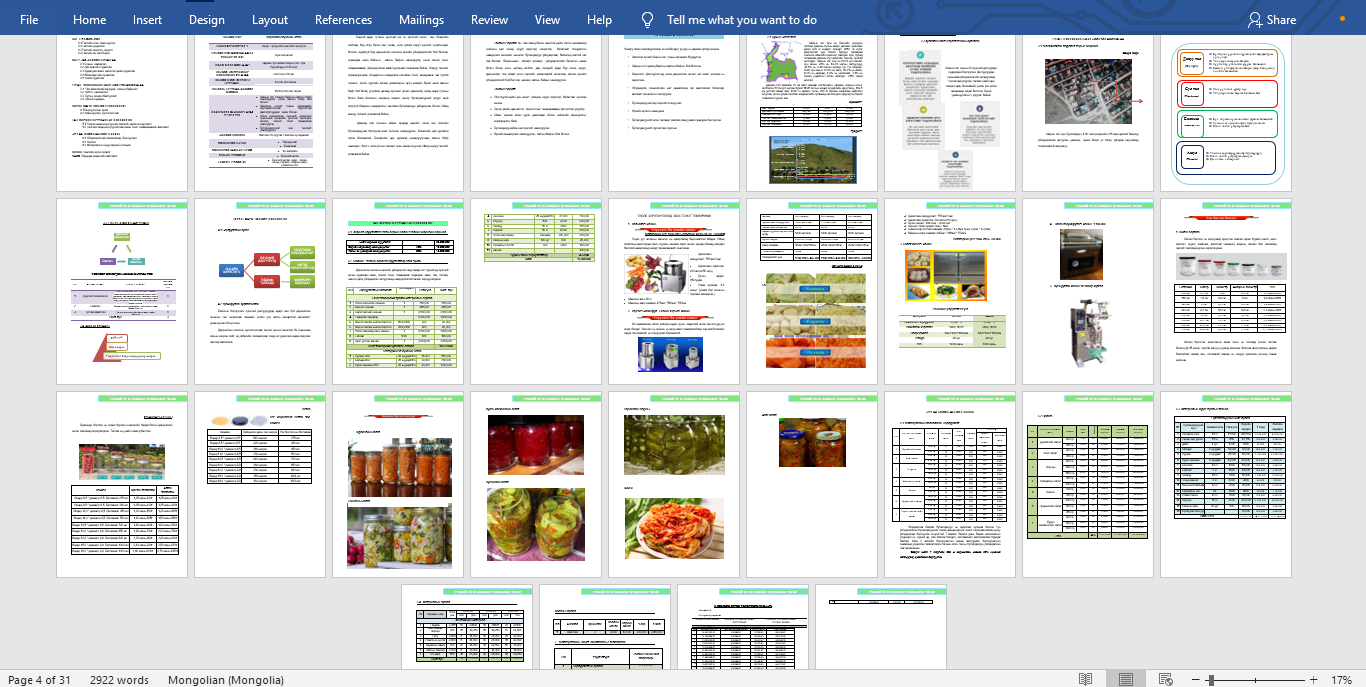Screen dimensions: 1366x687
Task: Open zoom dialog via 17% level
Action: coord(1340,680)
